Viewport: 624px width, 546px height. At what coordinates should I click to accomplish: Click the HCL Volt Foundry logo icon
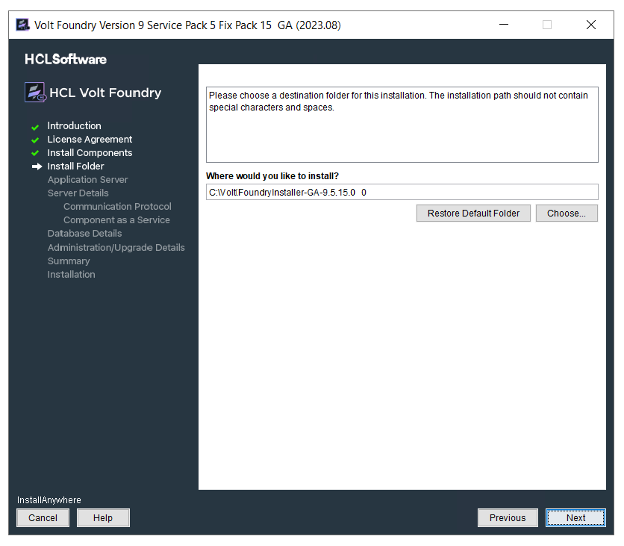35,92
